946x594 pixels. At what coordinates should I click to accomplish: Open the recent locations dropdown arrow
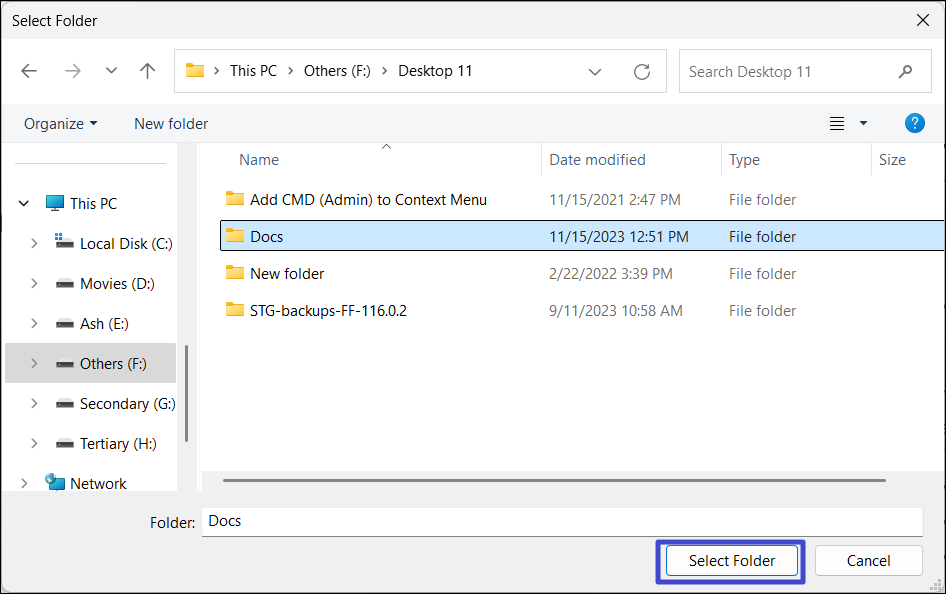[x=111, y=71]
